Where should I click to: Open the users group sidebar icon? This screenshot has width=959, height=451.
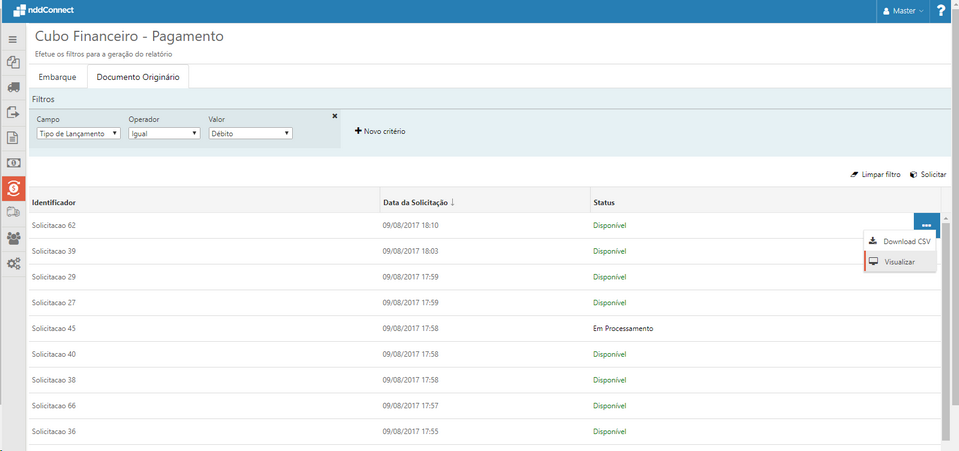tap(13, 238)
